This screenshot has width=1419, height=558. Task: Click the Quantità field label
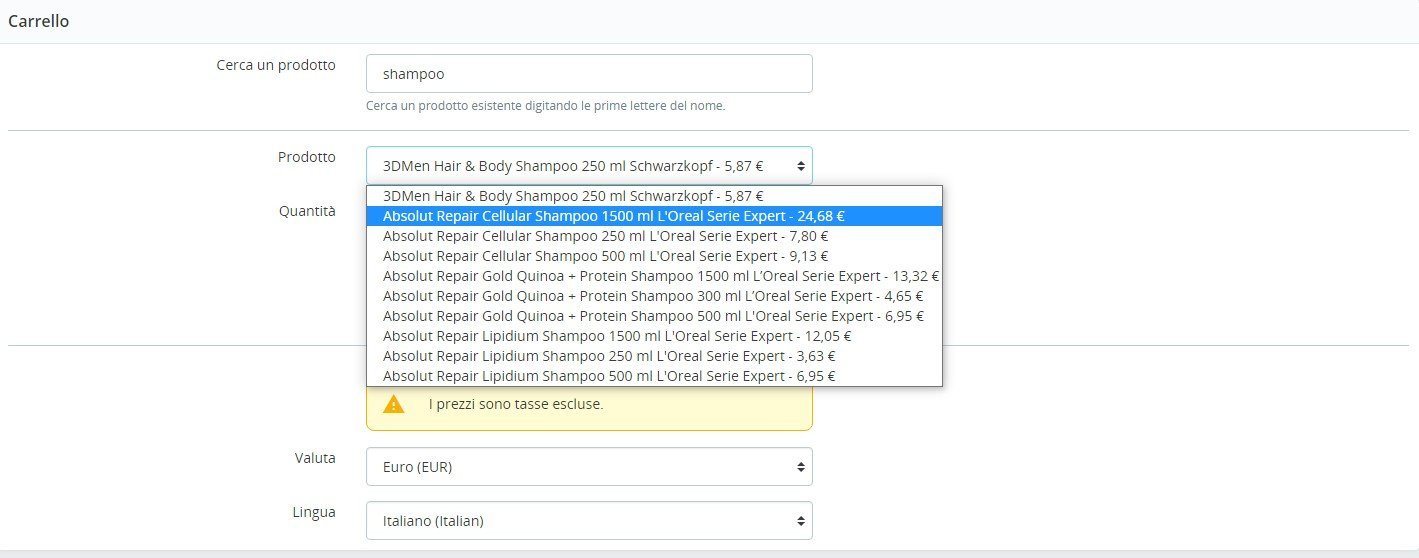pyautogui.click(x=308, y=211)
